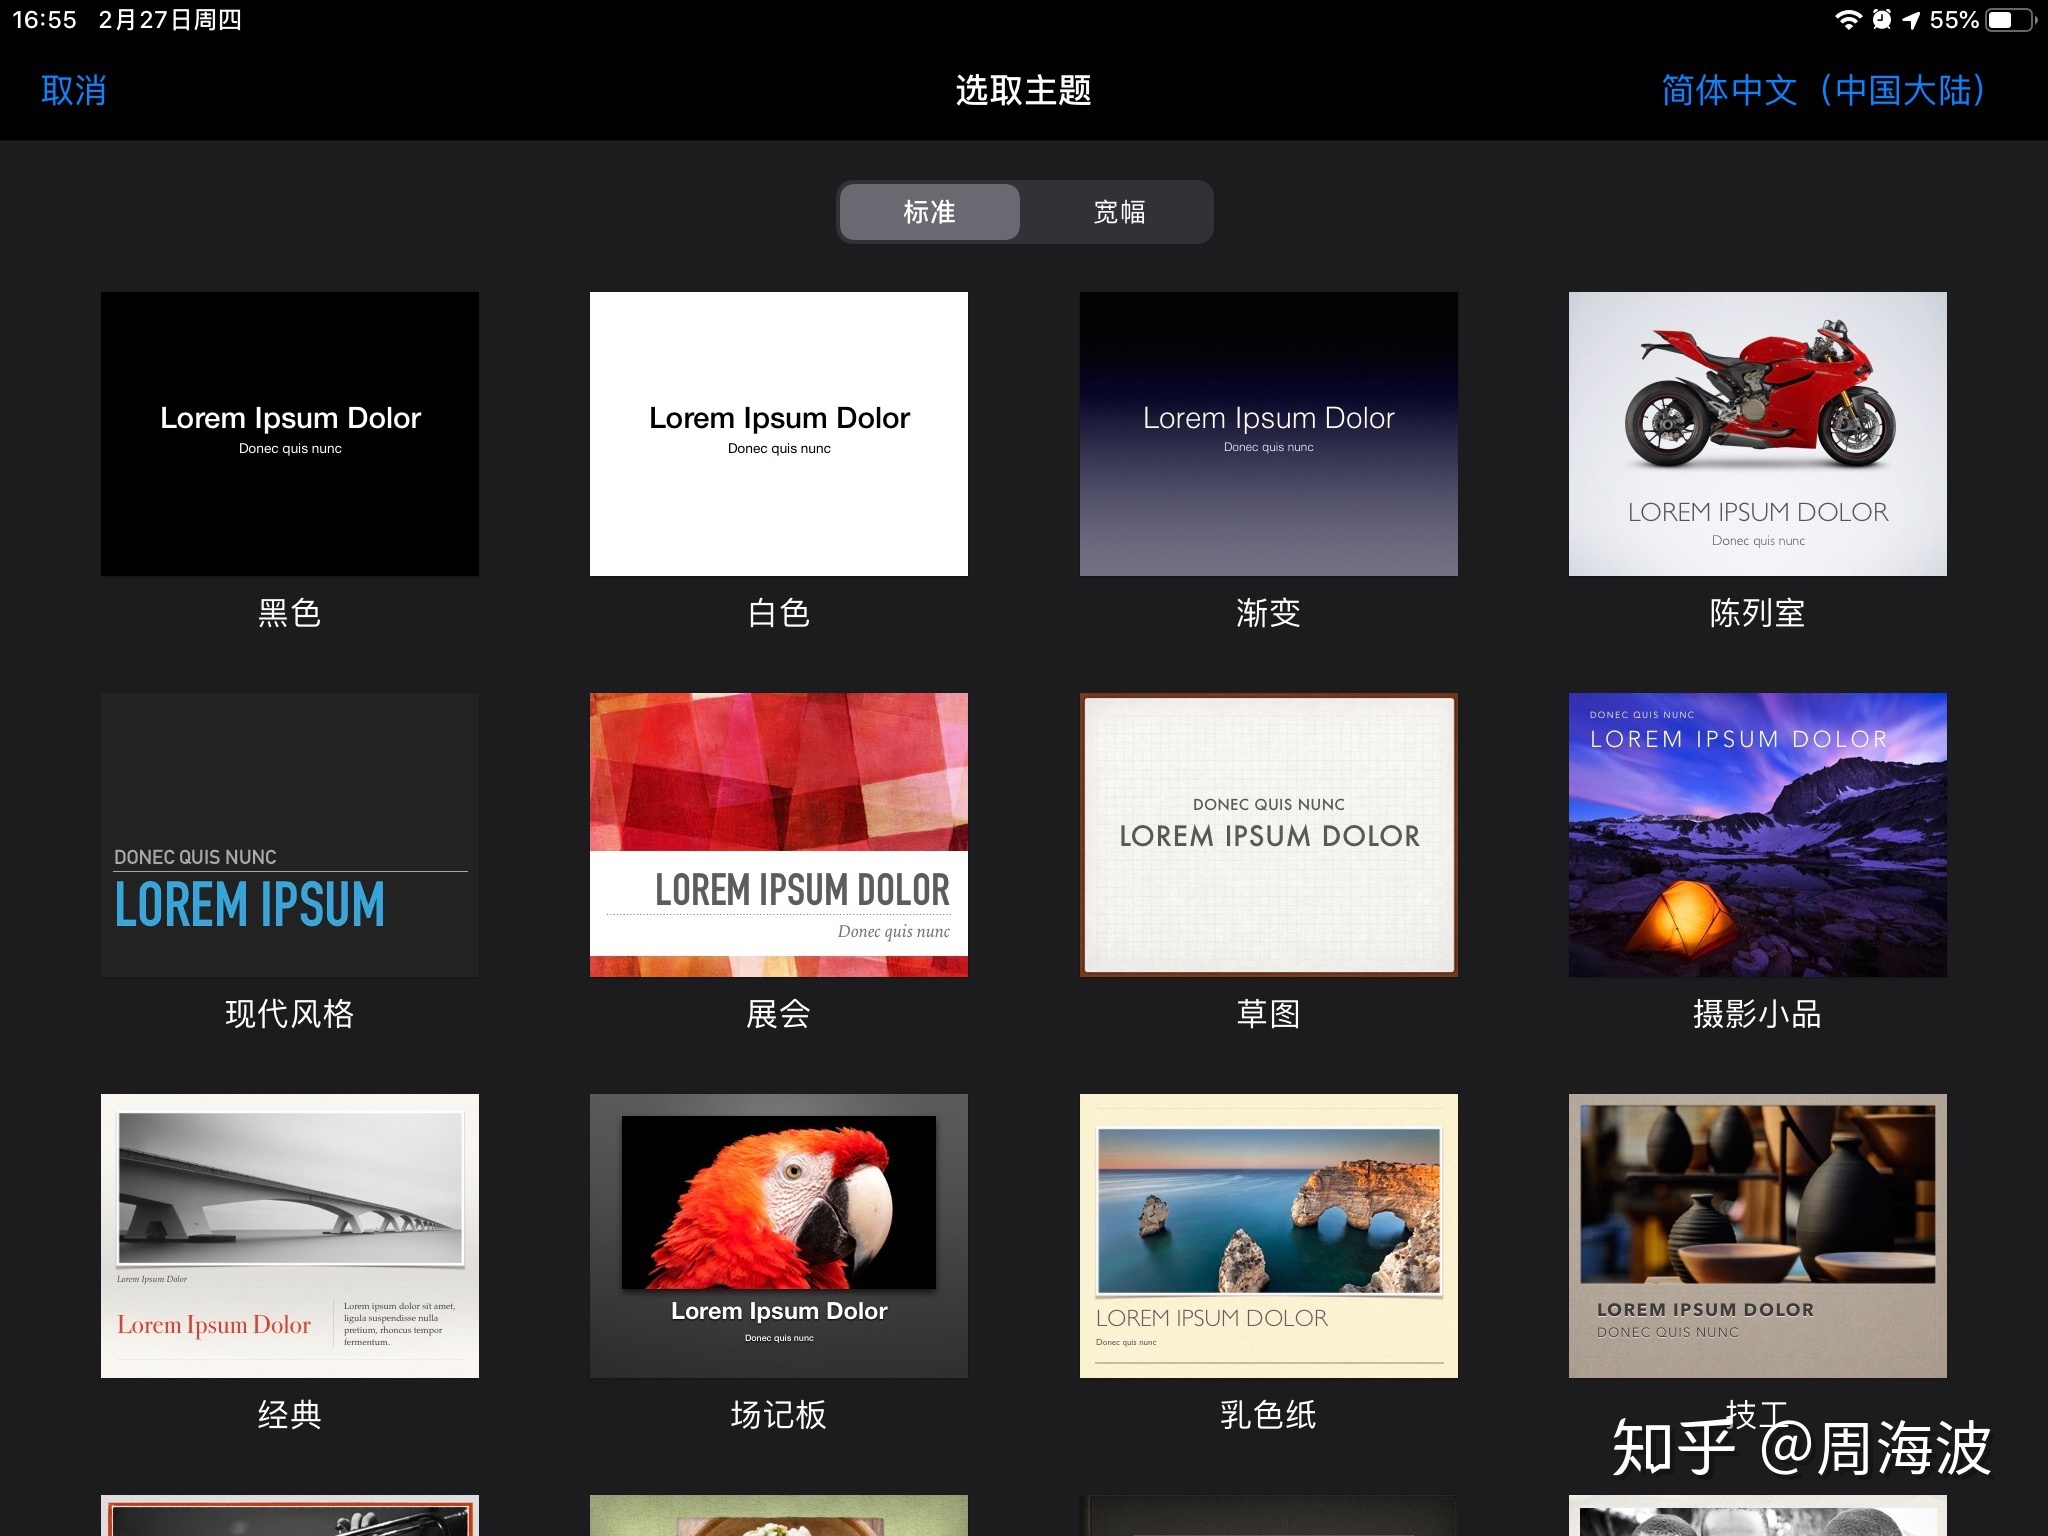Choose the 渐变 gradient theme thumbnail
This screenshot has width=2048, height=1536.
pyautogui.click(x=1269, y=434)
